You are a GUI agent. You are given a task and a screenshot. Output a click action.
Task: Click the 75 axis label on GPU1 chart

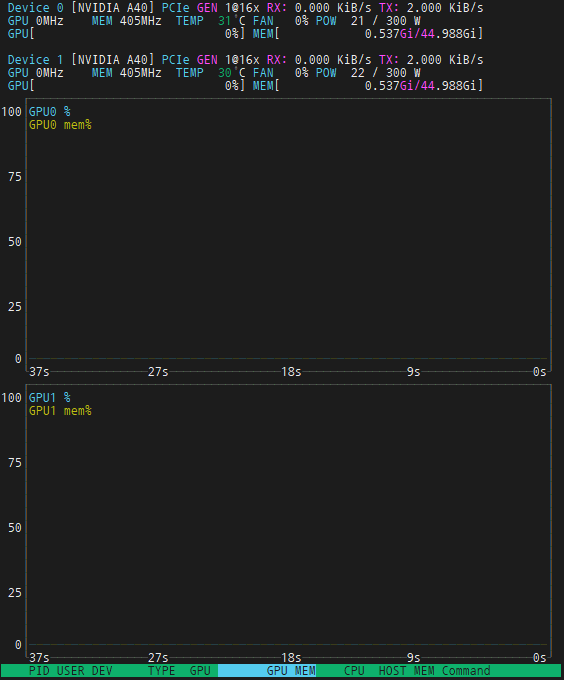click(15, 463)
